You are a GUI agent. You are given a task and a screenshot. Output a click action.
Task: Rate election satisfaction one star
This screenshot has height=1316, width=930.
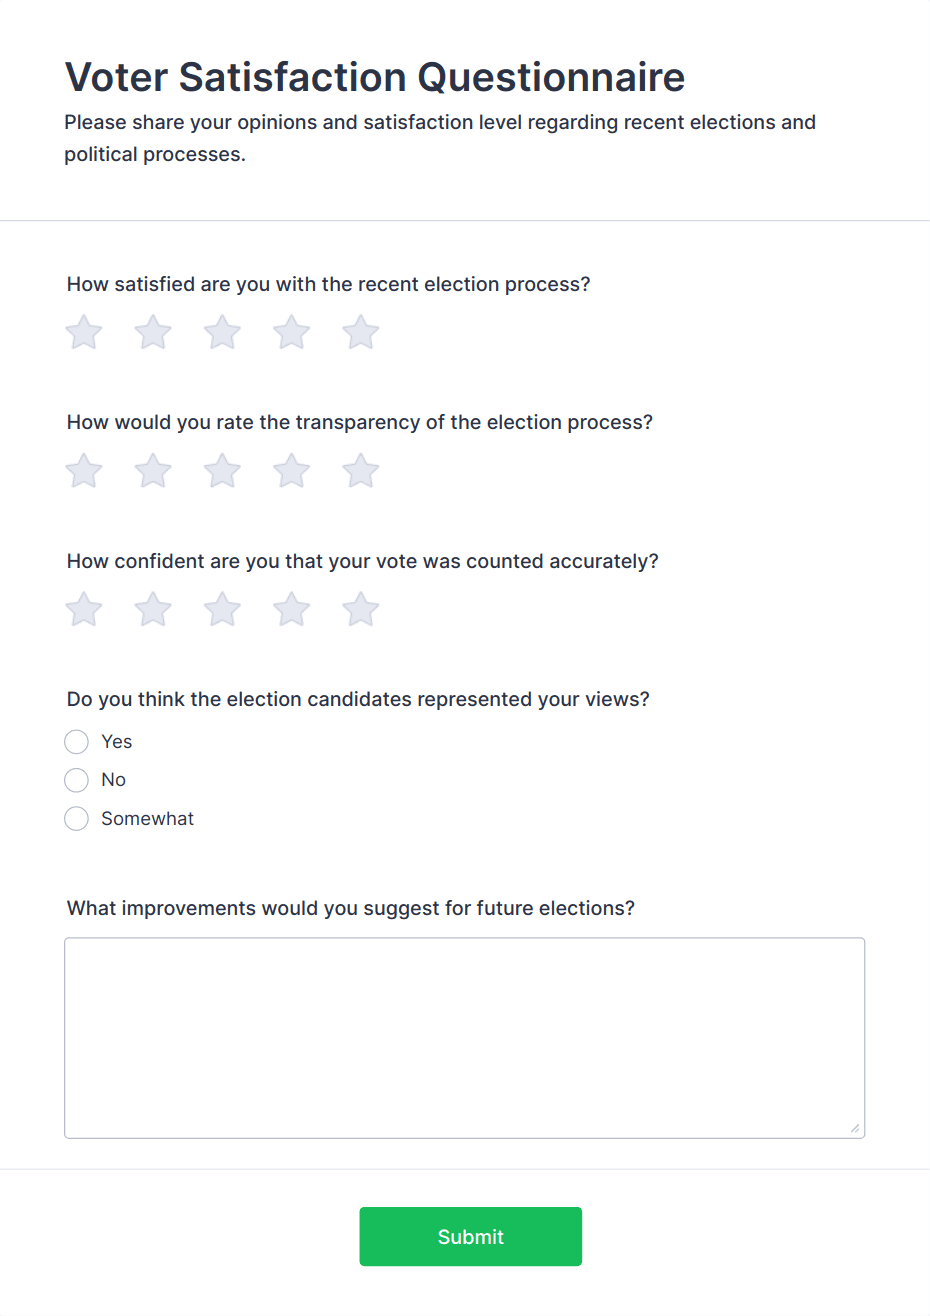84,332
